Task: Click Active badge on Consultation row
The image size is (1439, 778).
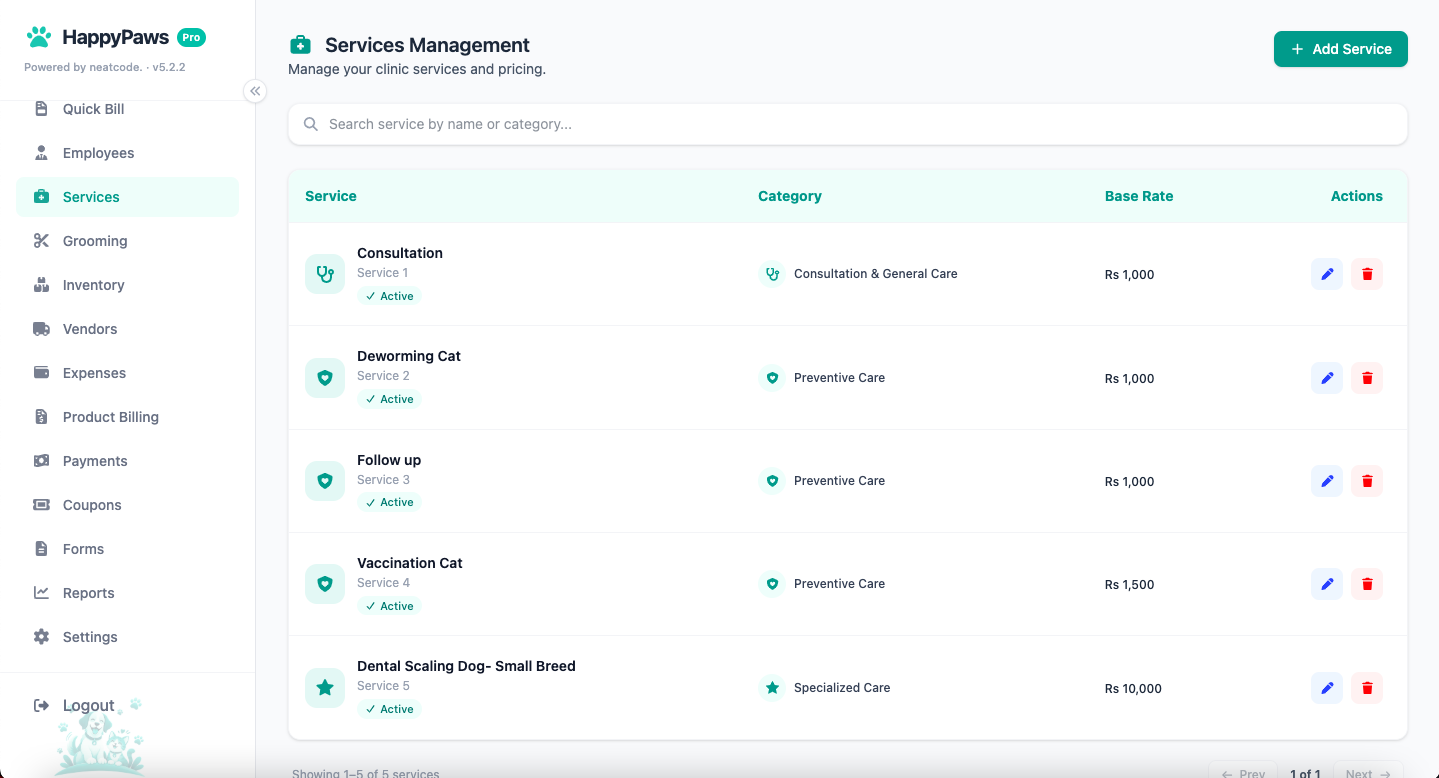Action: point(389,296)
